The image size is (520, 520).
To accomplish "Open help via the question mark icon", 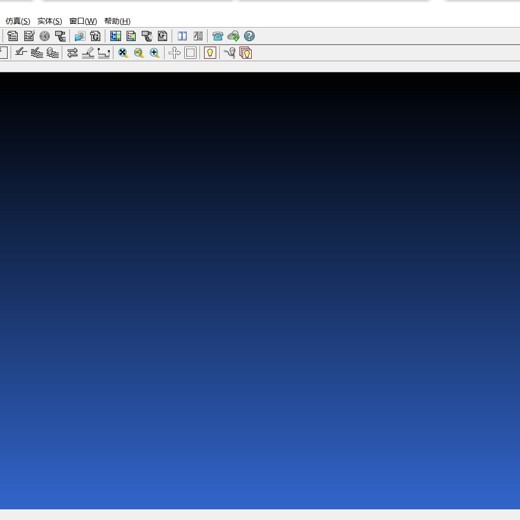I will [x=249, y=36].
